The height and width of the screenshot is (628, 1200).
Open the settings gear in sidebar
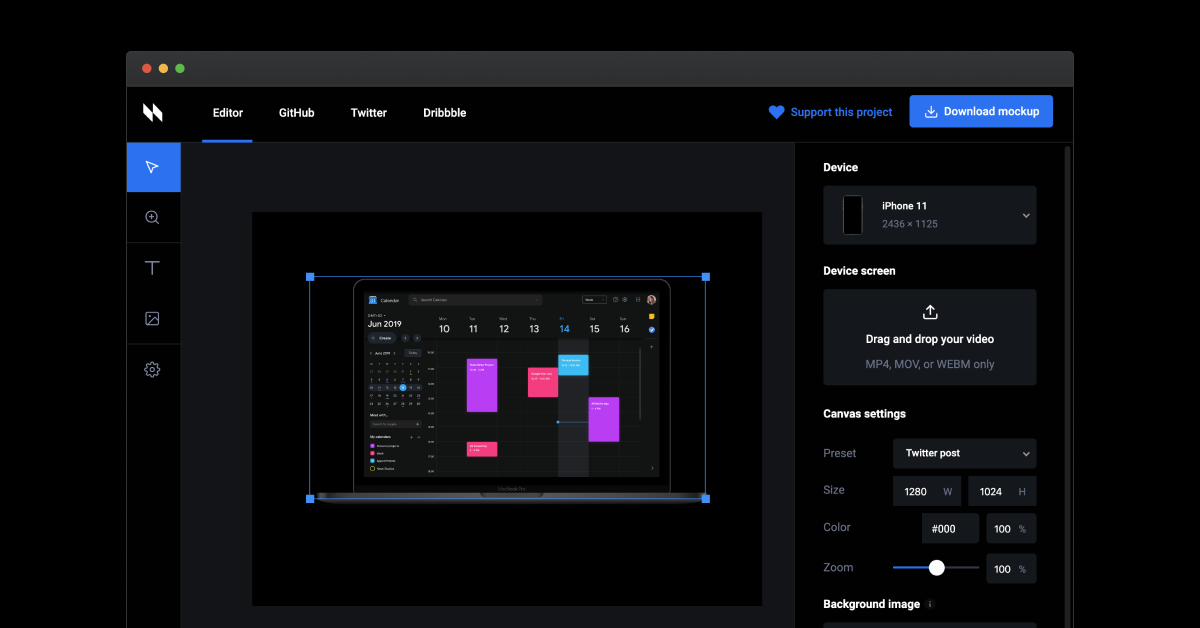pyautogui.click(x=153, y=370)
